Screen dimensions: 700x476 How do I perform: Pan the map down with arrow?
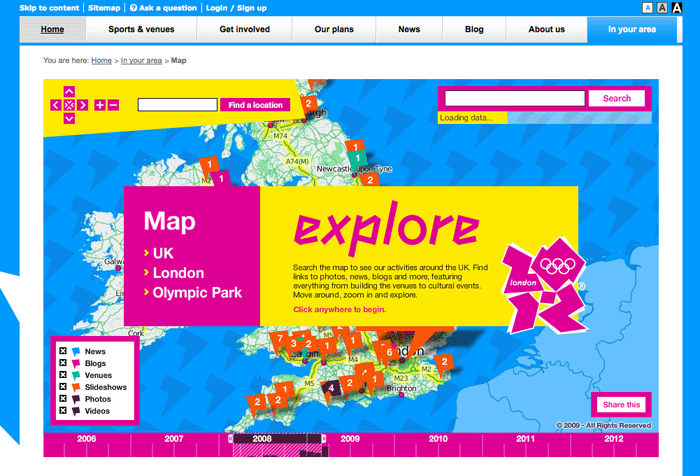[x=69, y=118]
